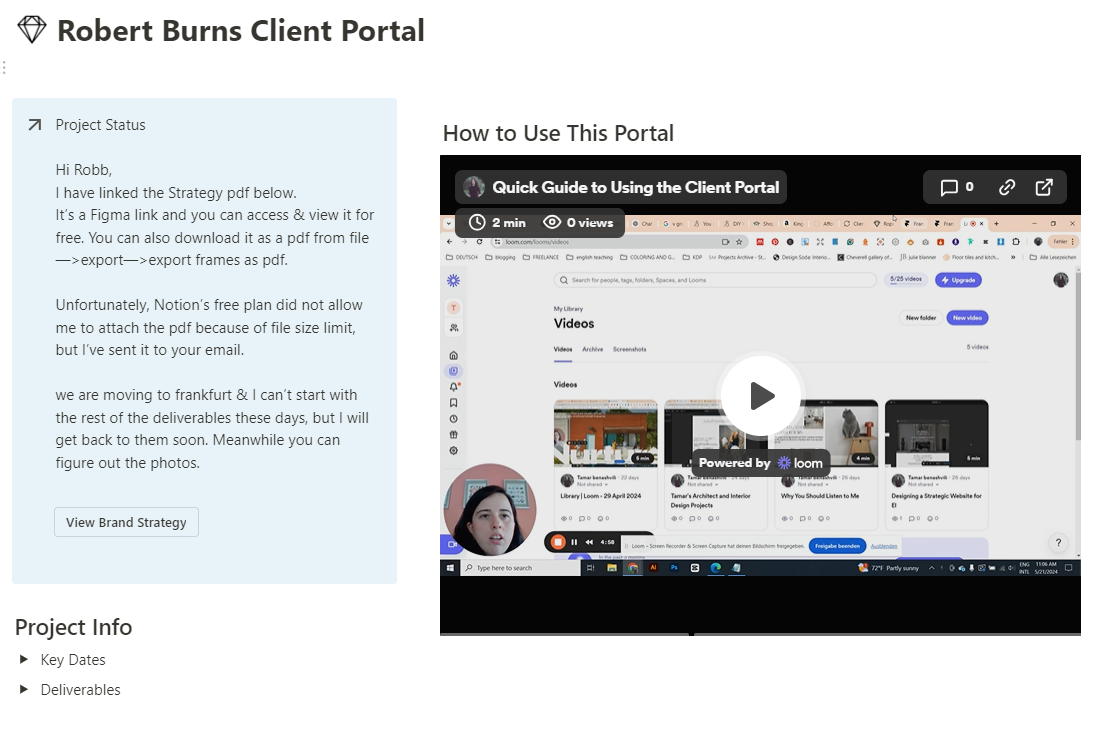
Task: Click the View Brand Strategy button
Action: pyautogui.click(x=126, y=522)
